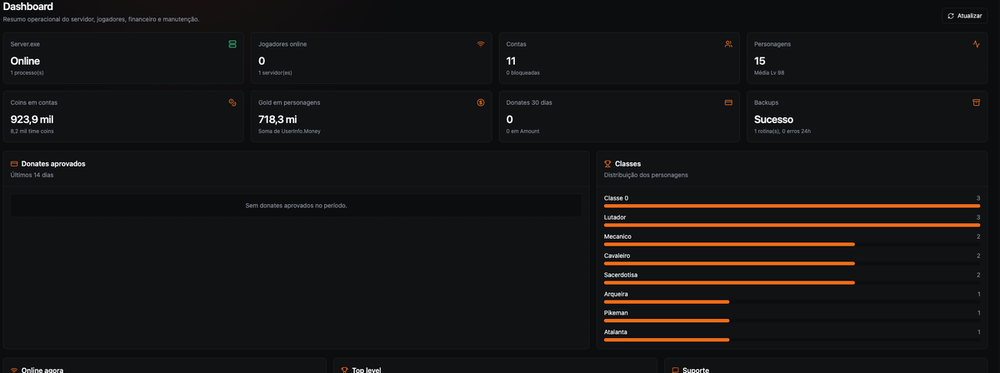Click the Lutador class name
The width and height of the screenshot is (1000, 373).
pos(615,217)
